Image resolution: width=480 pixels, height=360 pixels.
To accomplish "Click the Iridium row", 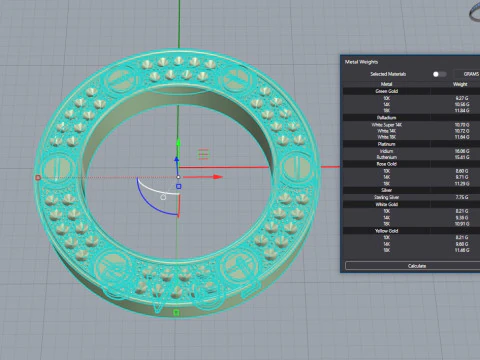I will (x=412, y=151).
